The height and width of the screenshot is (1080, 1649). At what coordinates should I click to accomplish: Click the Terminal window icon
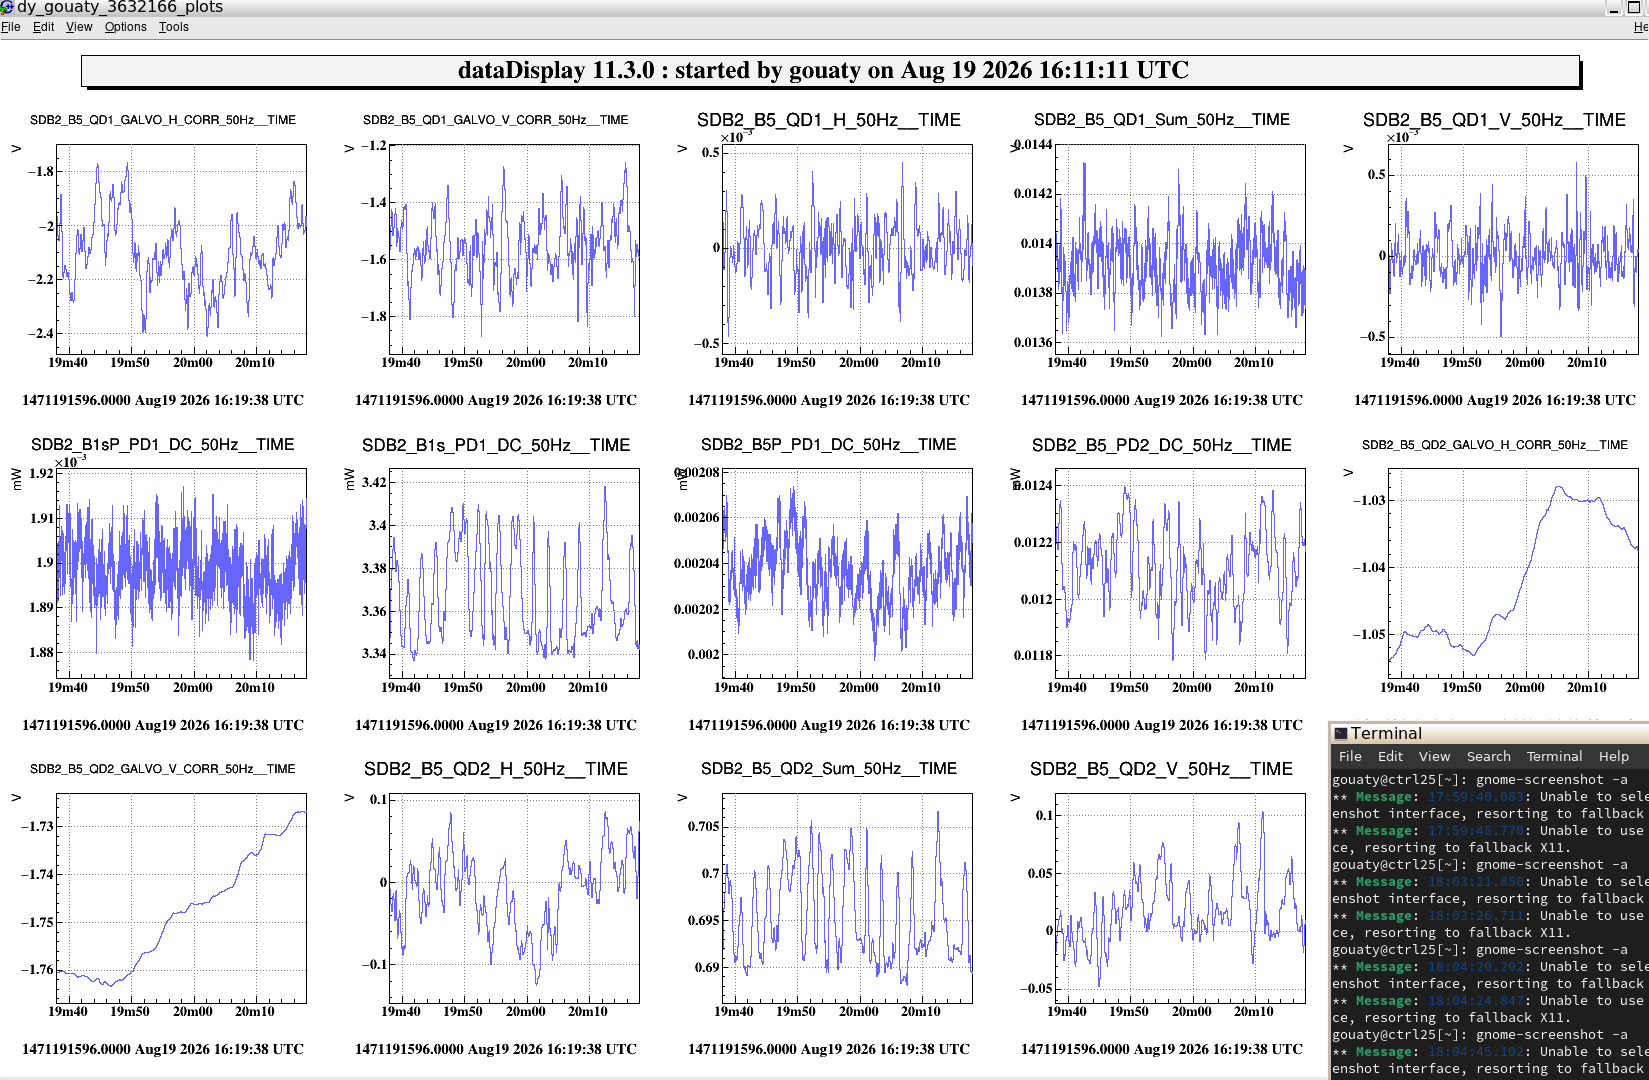click(x=1340, y=733)
